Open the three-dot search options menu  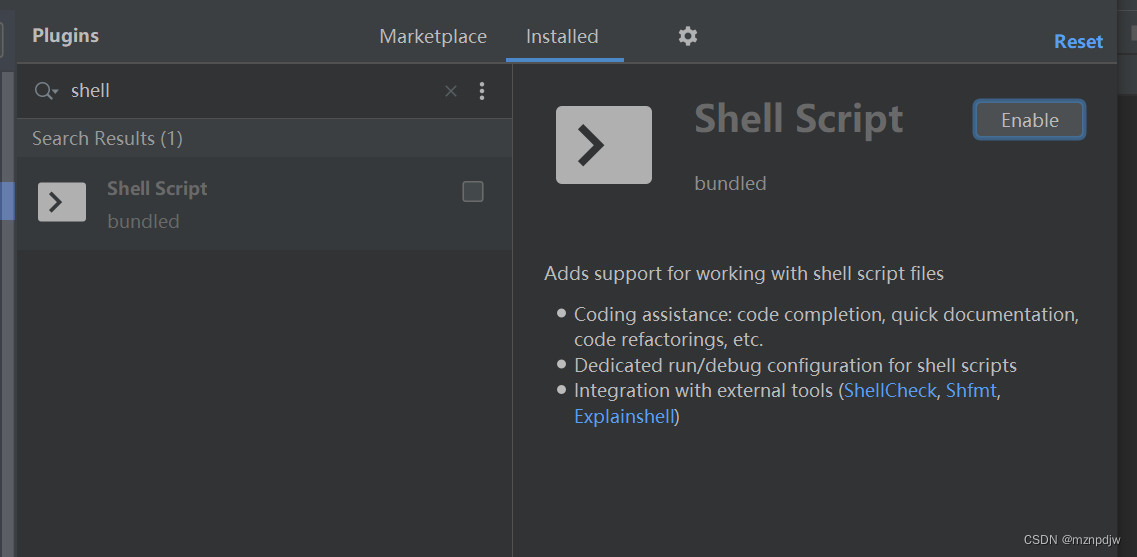click(481, 91)
